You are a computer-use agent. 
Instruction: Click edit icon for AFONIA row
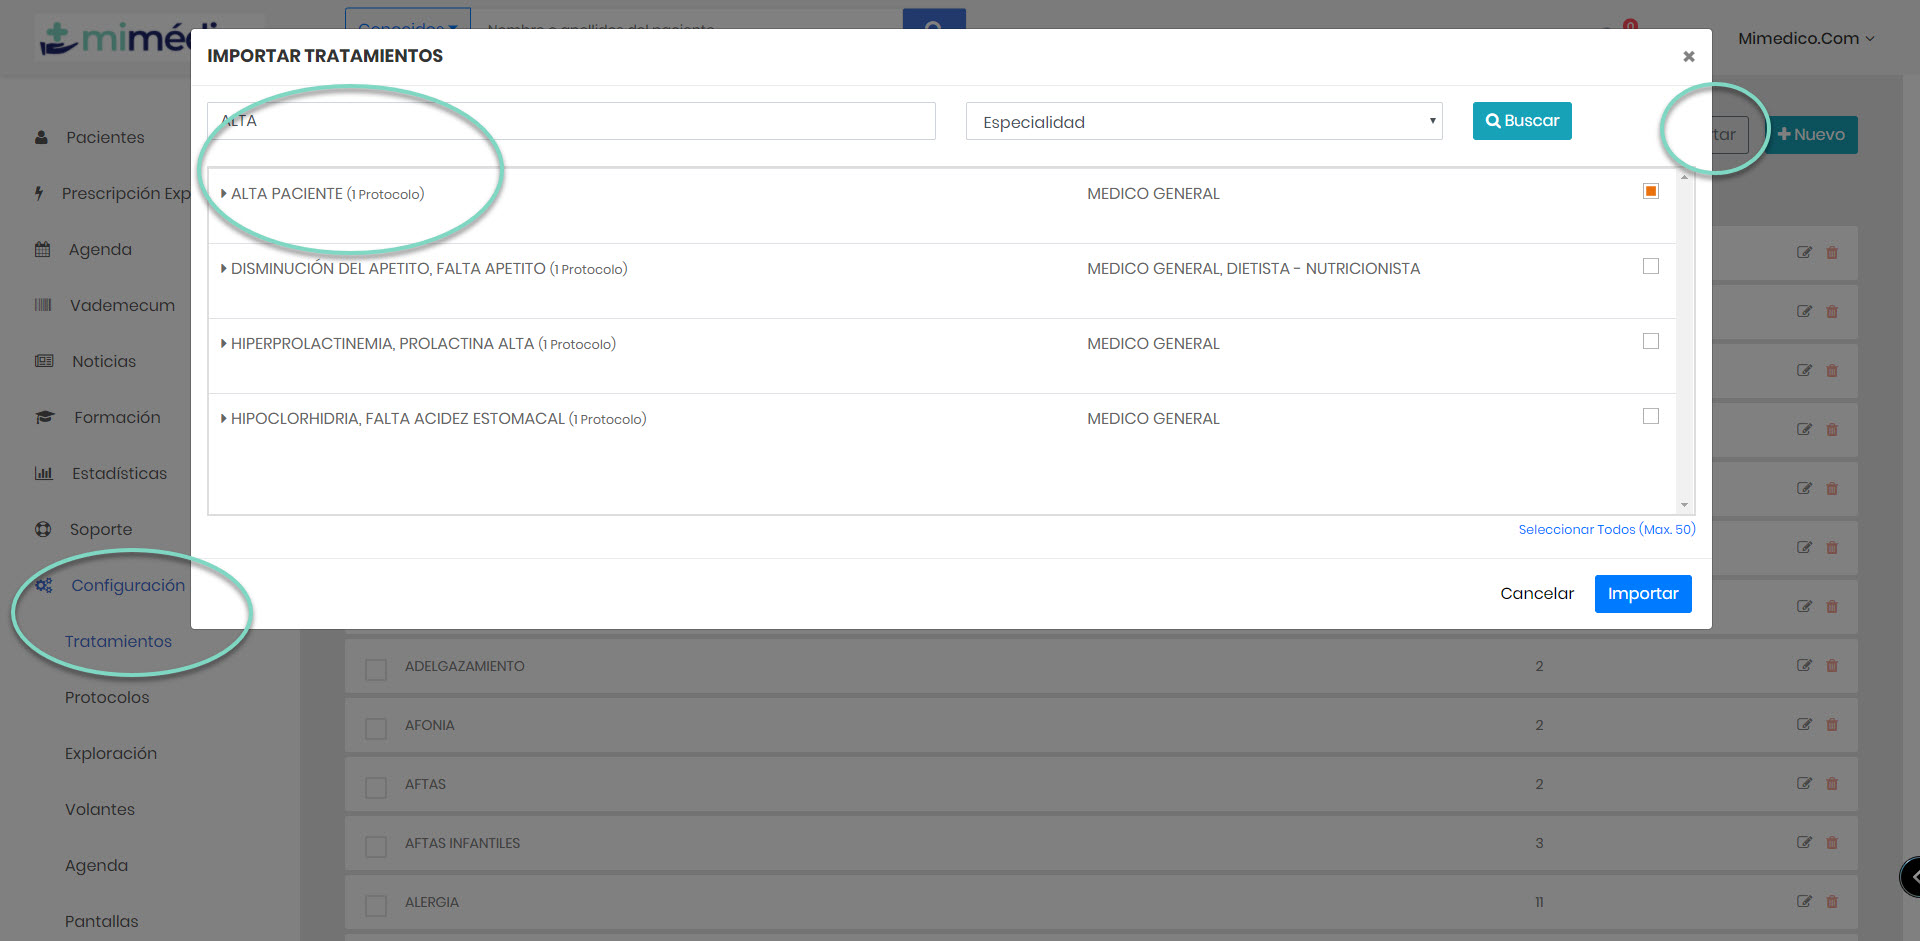point(1804,724)
